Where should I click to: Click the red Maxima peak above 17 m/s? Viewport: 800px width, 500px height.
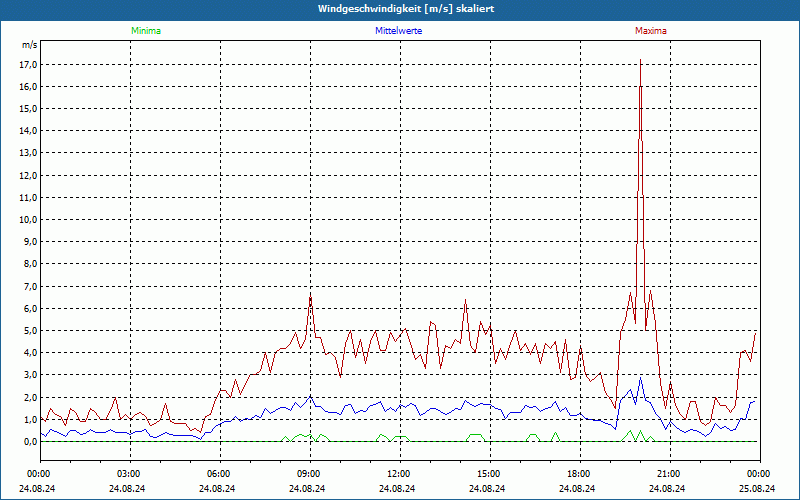640,61
